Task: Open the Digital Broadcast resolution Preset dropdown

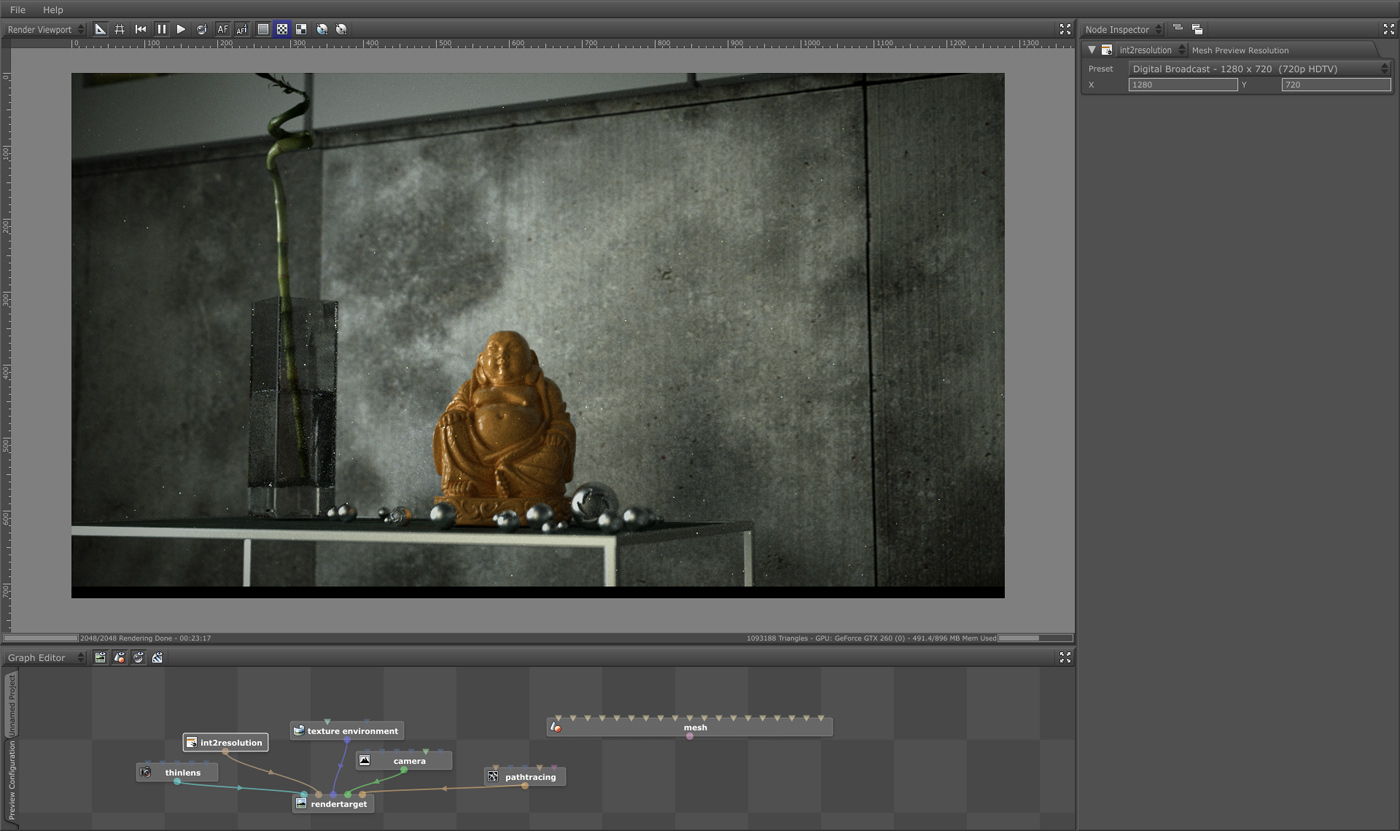Action: pyautogui.click(x=1259, y=68)
